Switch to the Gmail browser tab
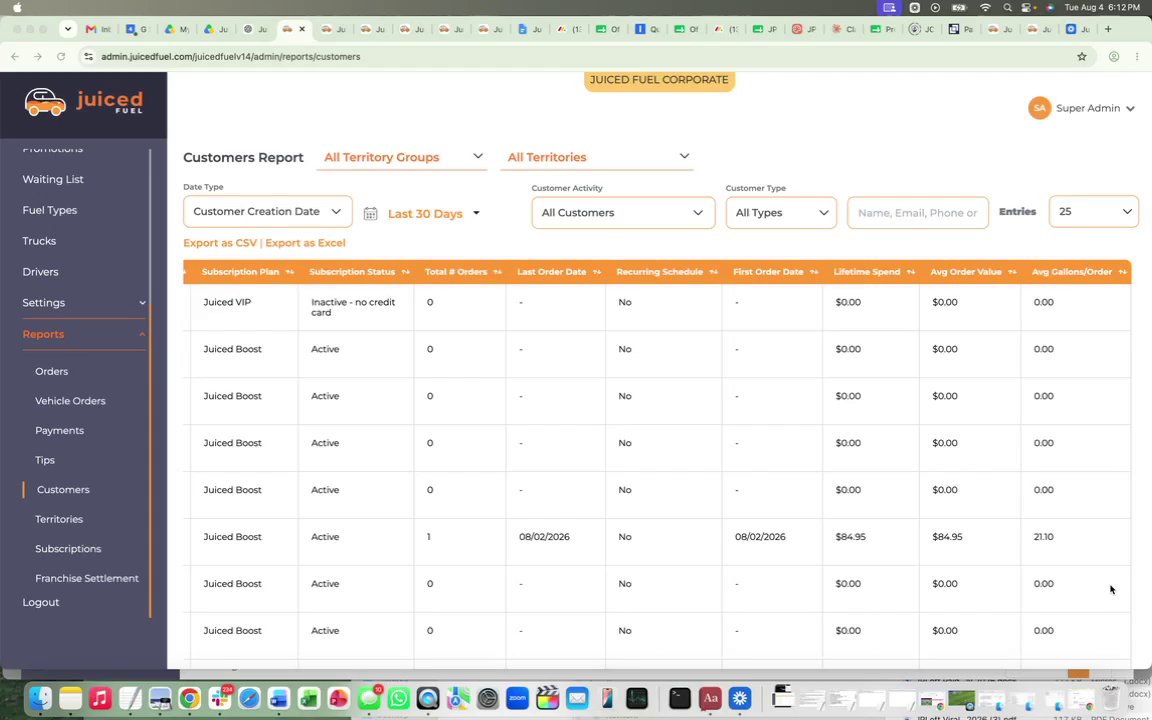Screen dimensions: 1152x720 (98, 29)
